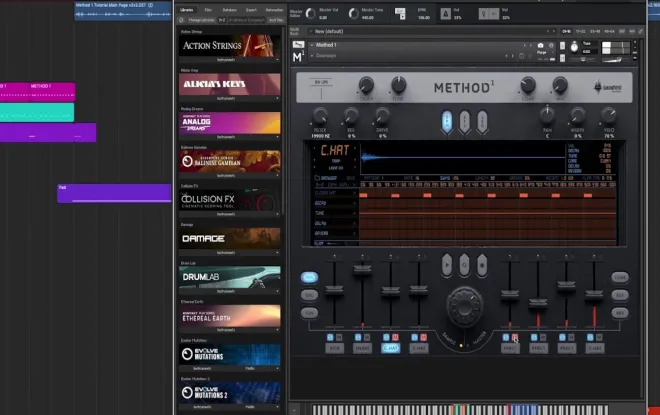Switch faders to VOL mode
The image size is (660, 415).
click(309, 277)
